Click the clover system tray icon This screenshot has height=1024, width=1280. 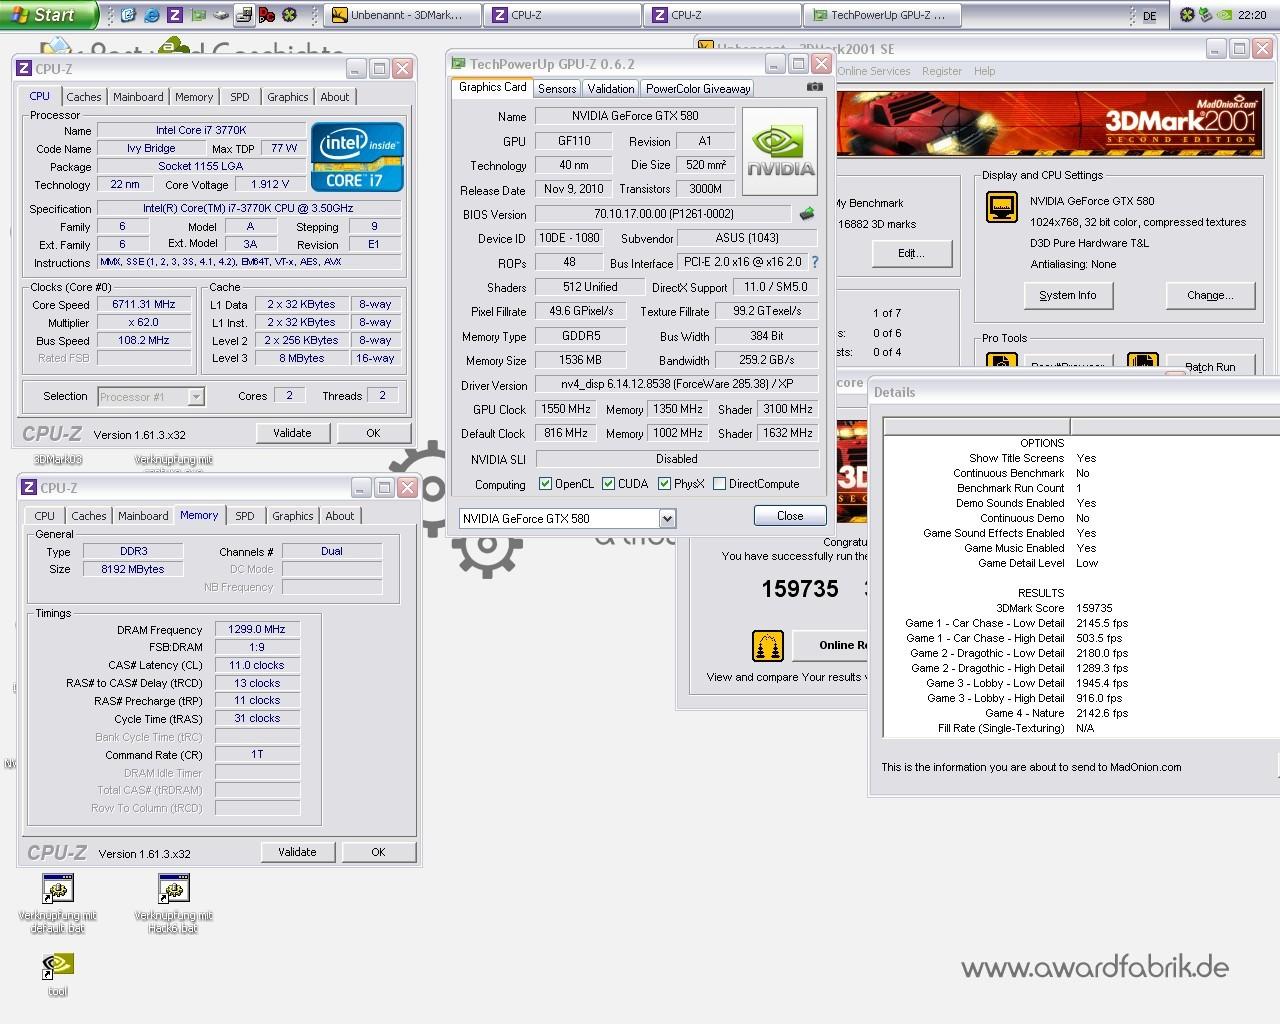click(x=1188, y=15)
